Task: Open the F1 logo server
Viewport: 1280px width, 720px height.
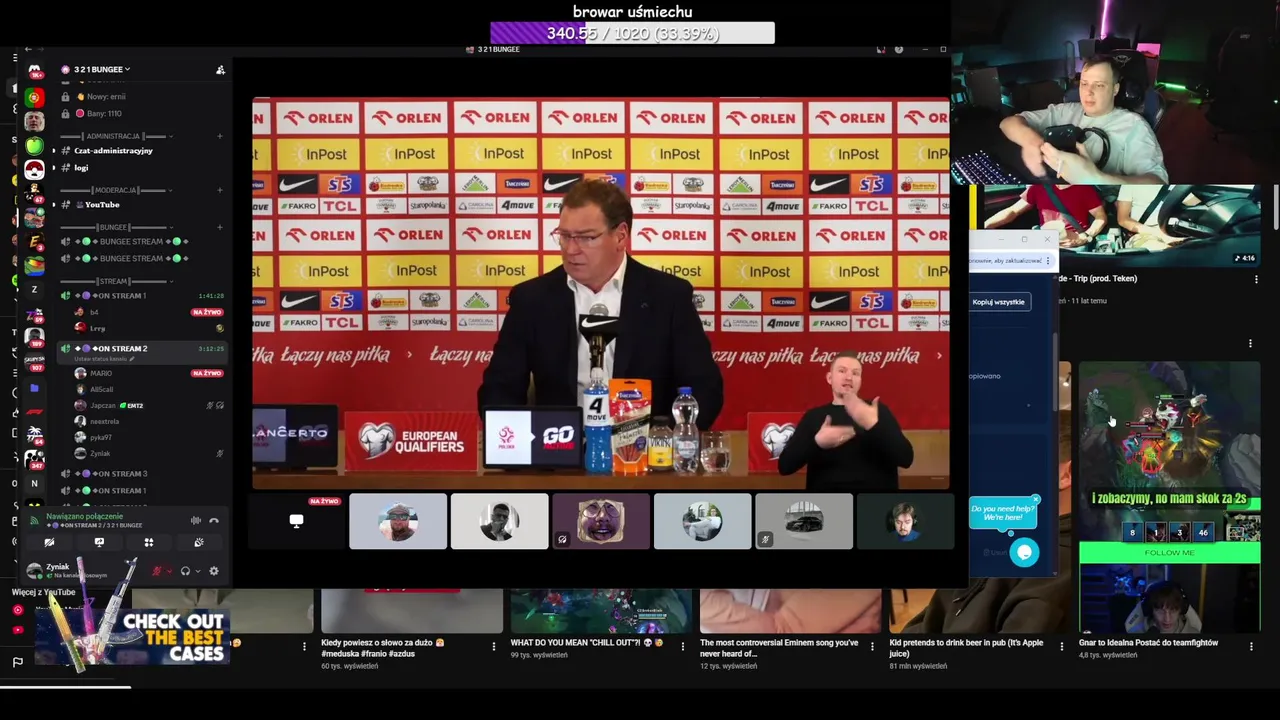Action: pyautogui.click(x=34, y=411)
